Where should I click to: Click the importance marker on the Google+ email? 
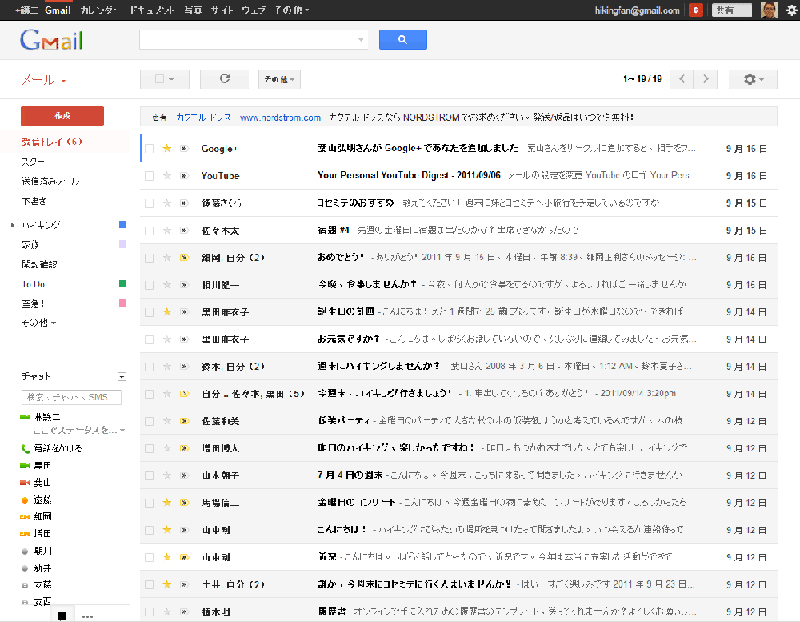[x=183, y=148]
